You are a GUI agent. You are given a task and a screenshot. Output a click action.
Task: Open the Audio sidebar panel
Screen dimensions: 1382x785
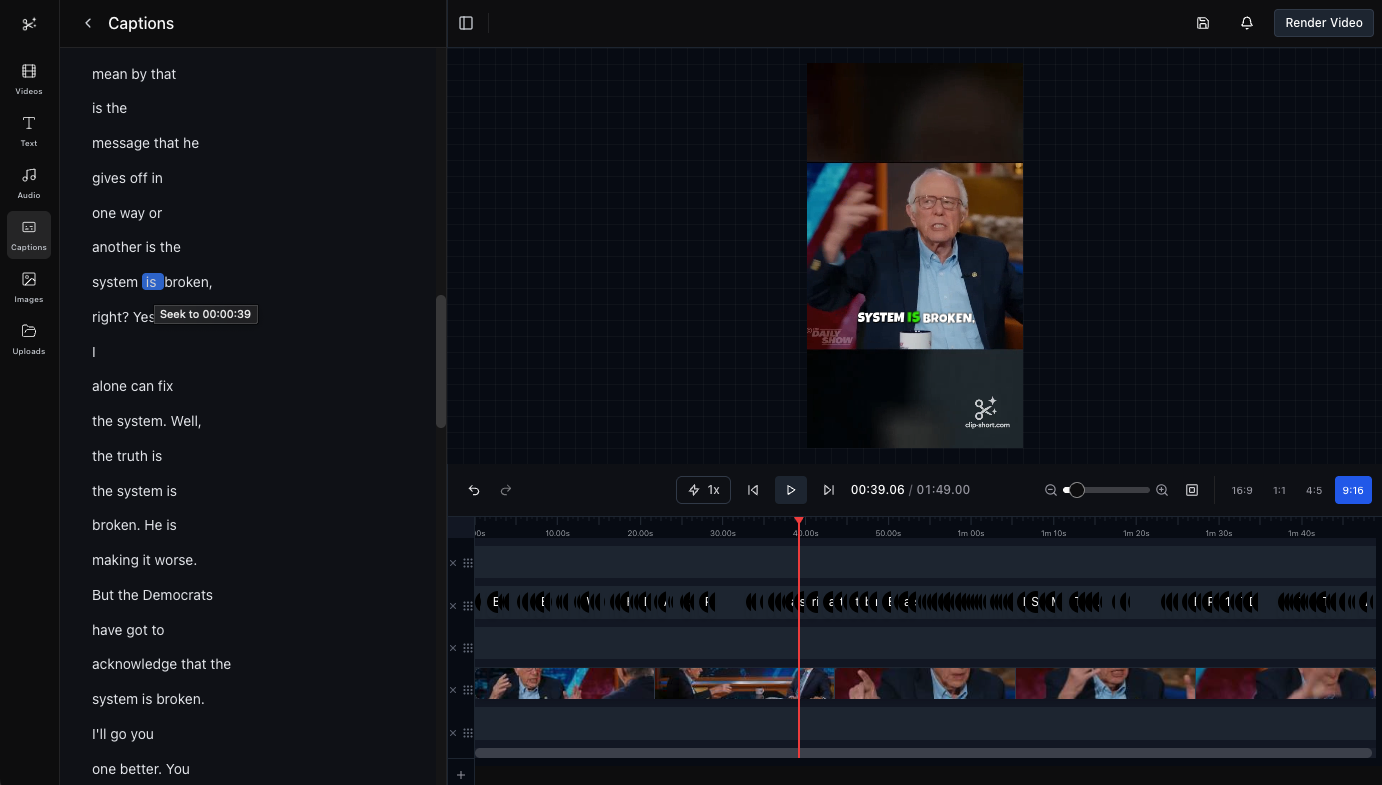29,183
